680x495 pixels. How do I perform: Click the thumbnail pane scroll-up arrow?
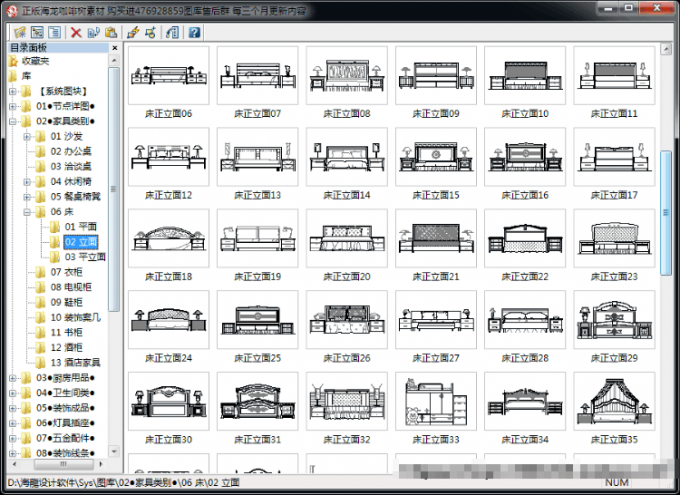(666, 49)
